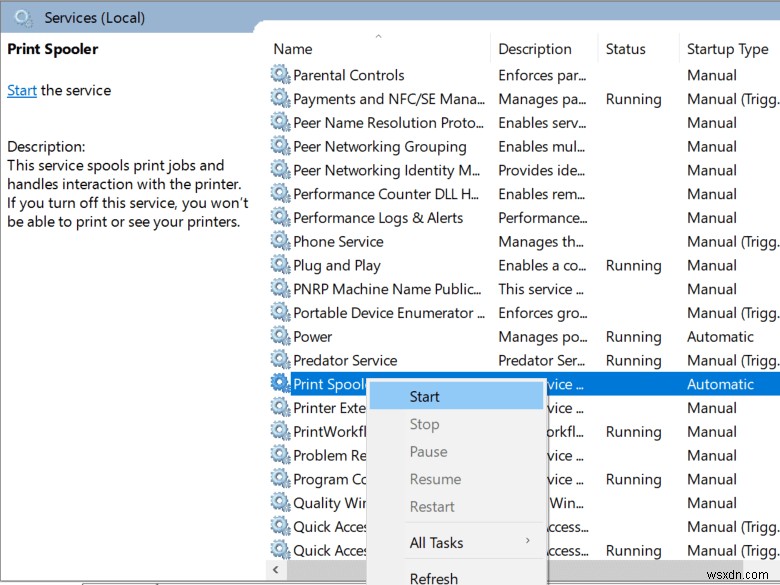
Task: Click the Predator Service gear icon
Action: (x=281, y=360)
